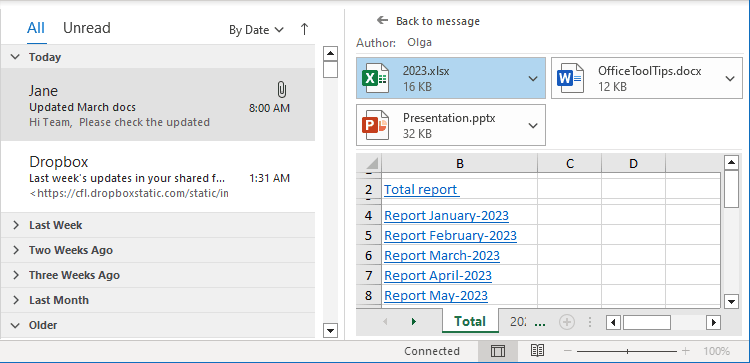
Task: Click the OfficeToolTips.docx Word file icon
Action: [x=570, y=78]
